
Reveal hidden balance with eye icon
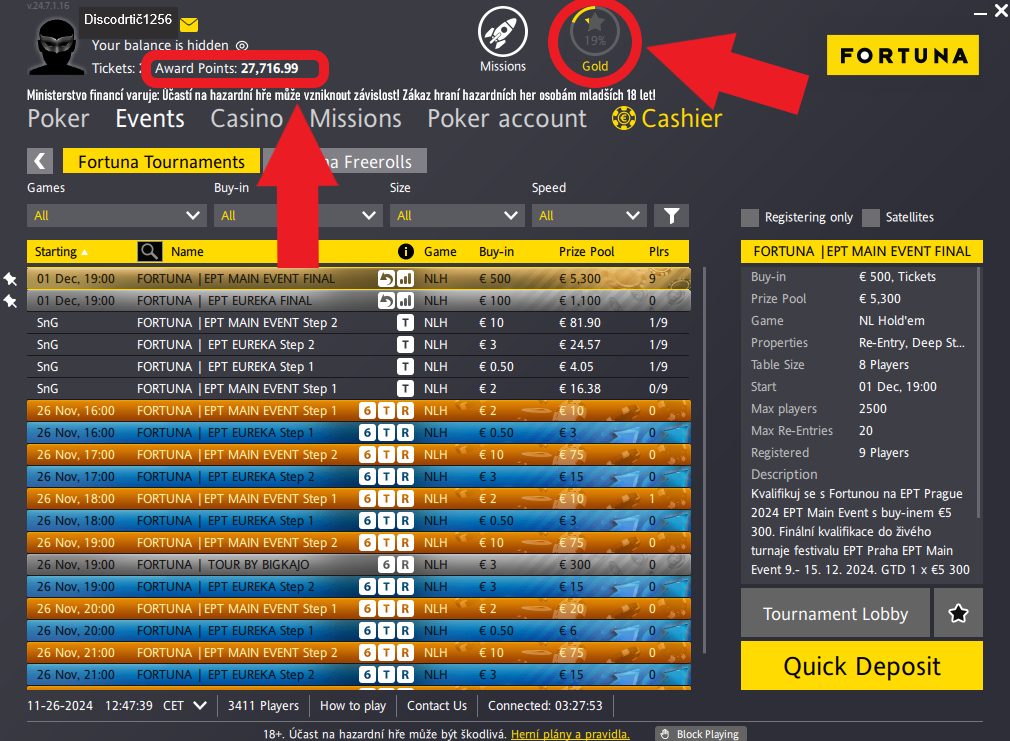(x=242, y=46)
